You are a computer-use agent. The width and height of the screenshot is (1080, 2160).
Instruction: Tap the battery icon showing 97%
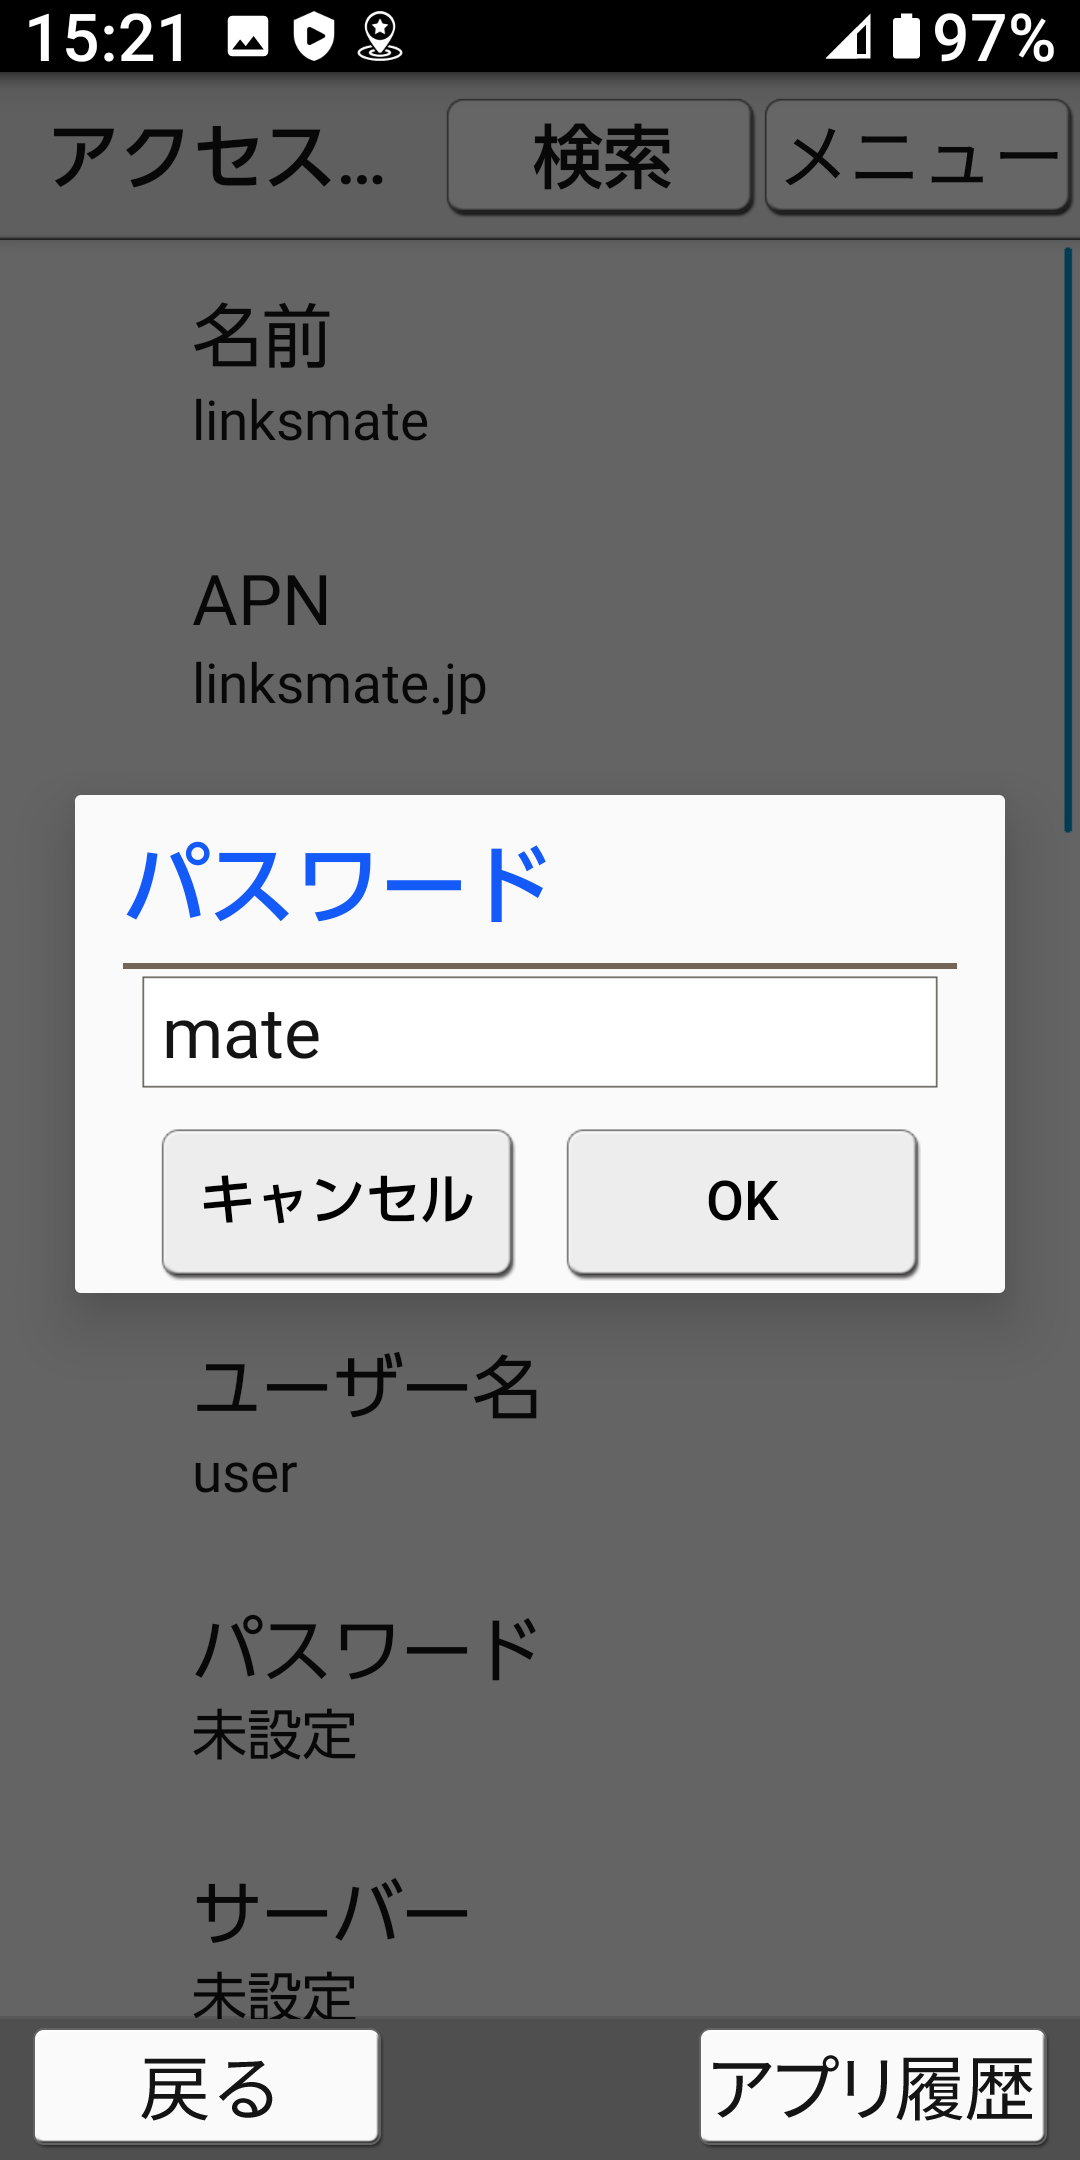(906, 37)
